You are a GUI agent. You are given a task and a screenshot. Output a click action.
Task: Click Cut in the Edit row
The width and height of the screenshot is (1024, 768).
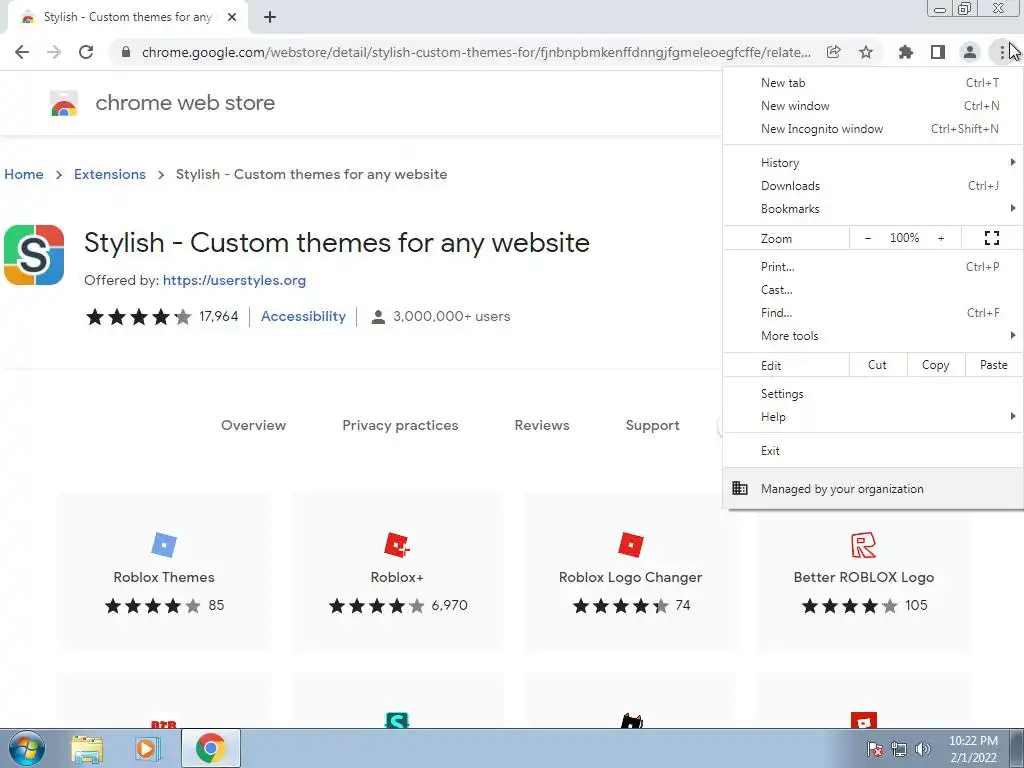pyautogui.click(x=878, y=365)
